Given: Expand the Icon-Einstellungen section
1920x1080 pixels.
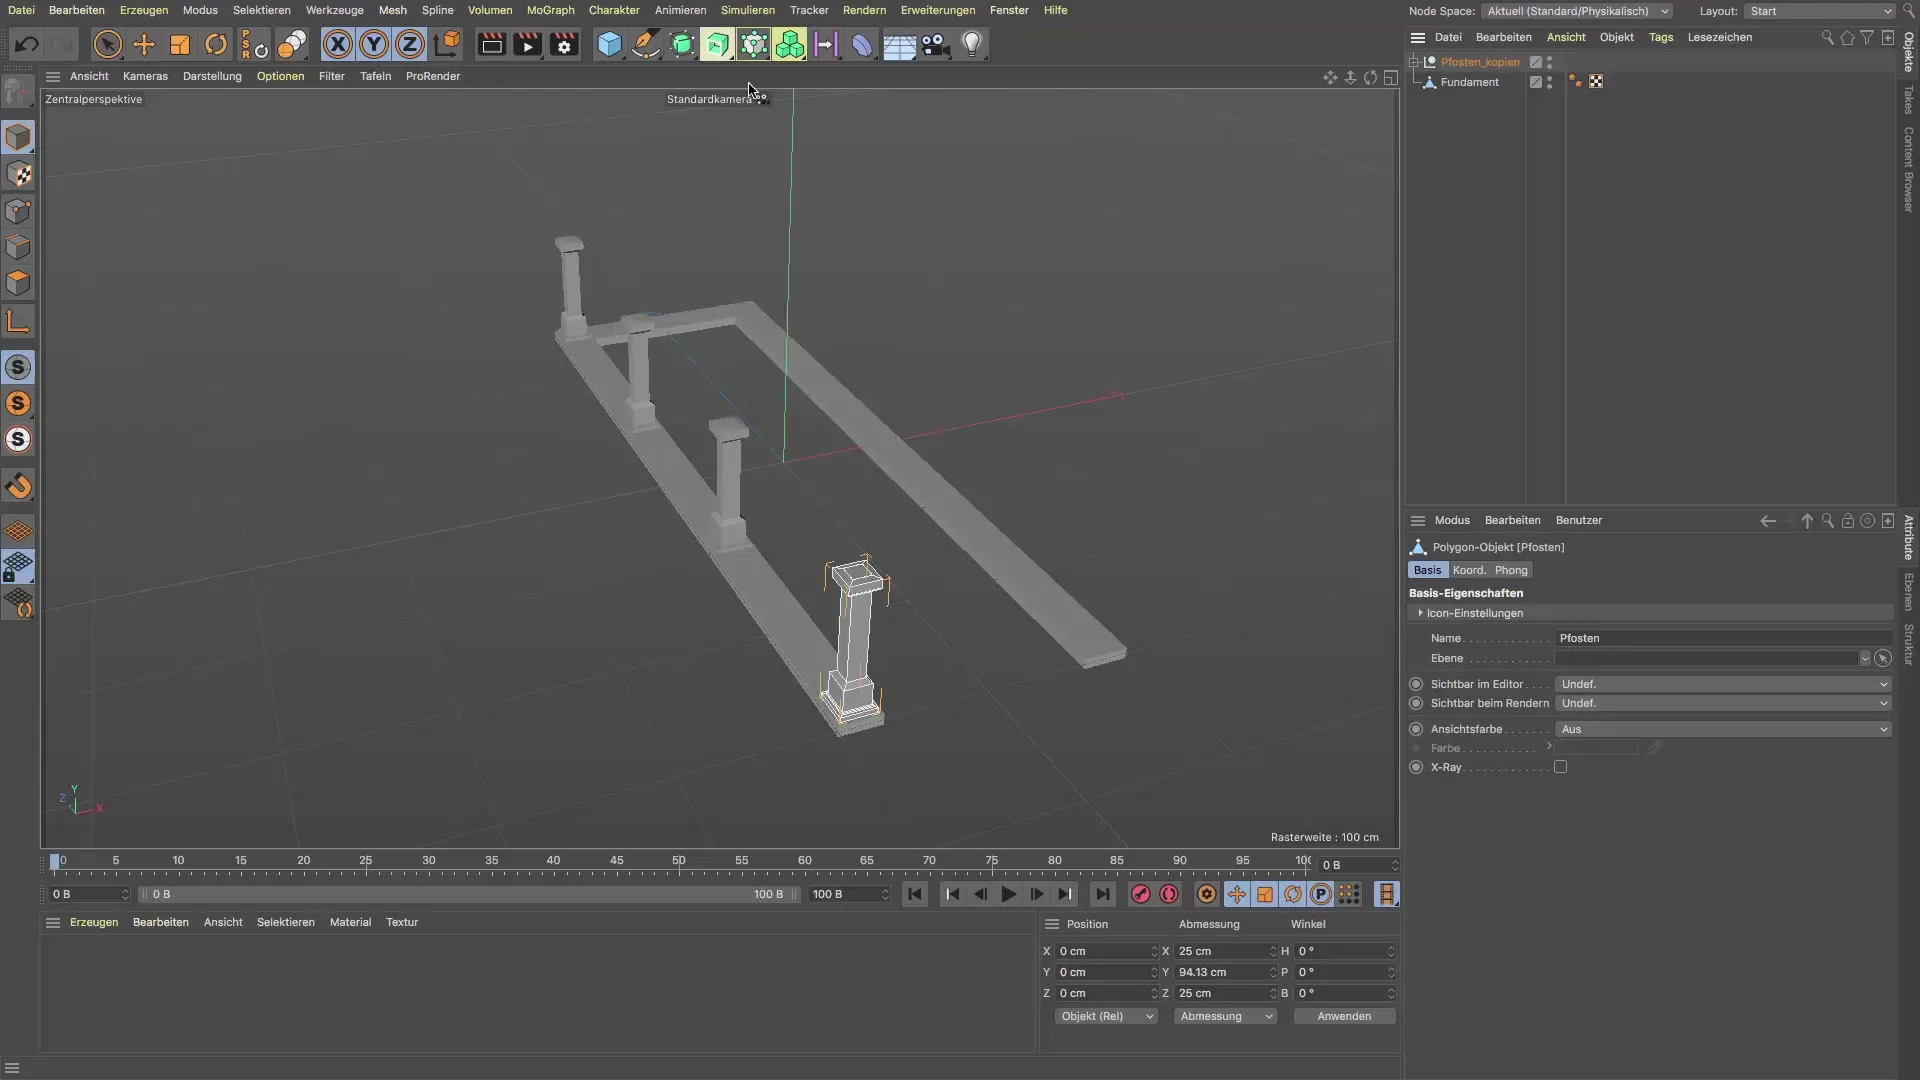Looking at the screenshot, I should click(1420, 613).
